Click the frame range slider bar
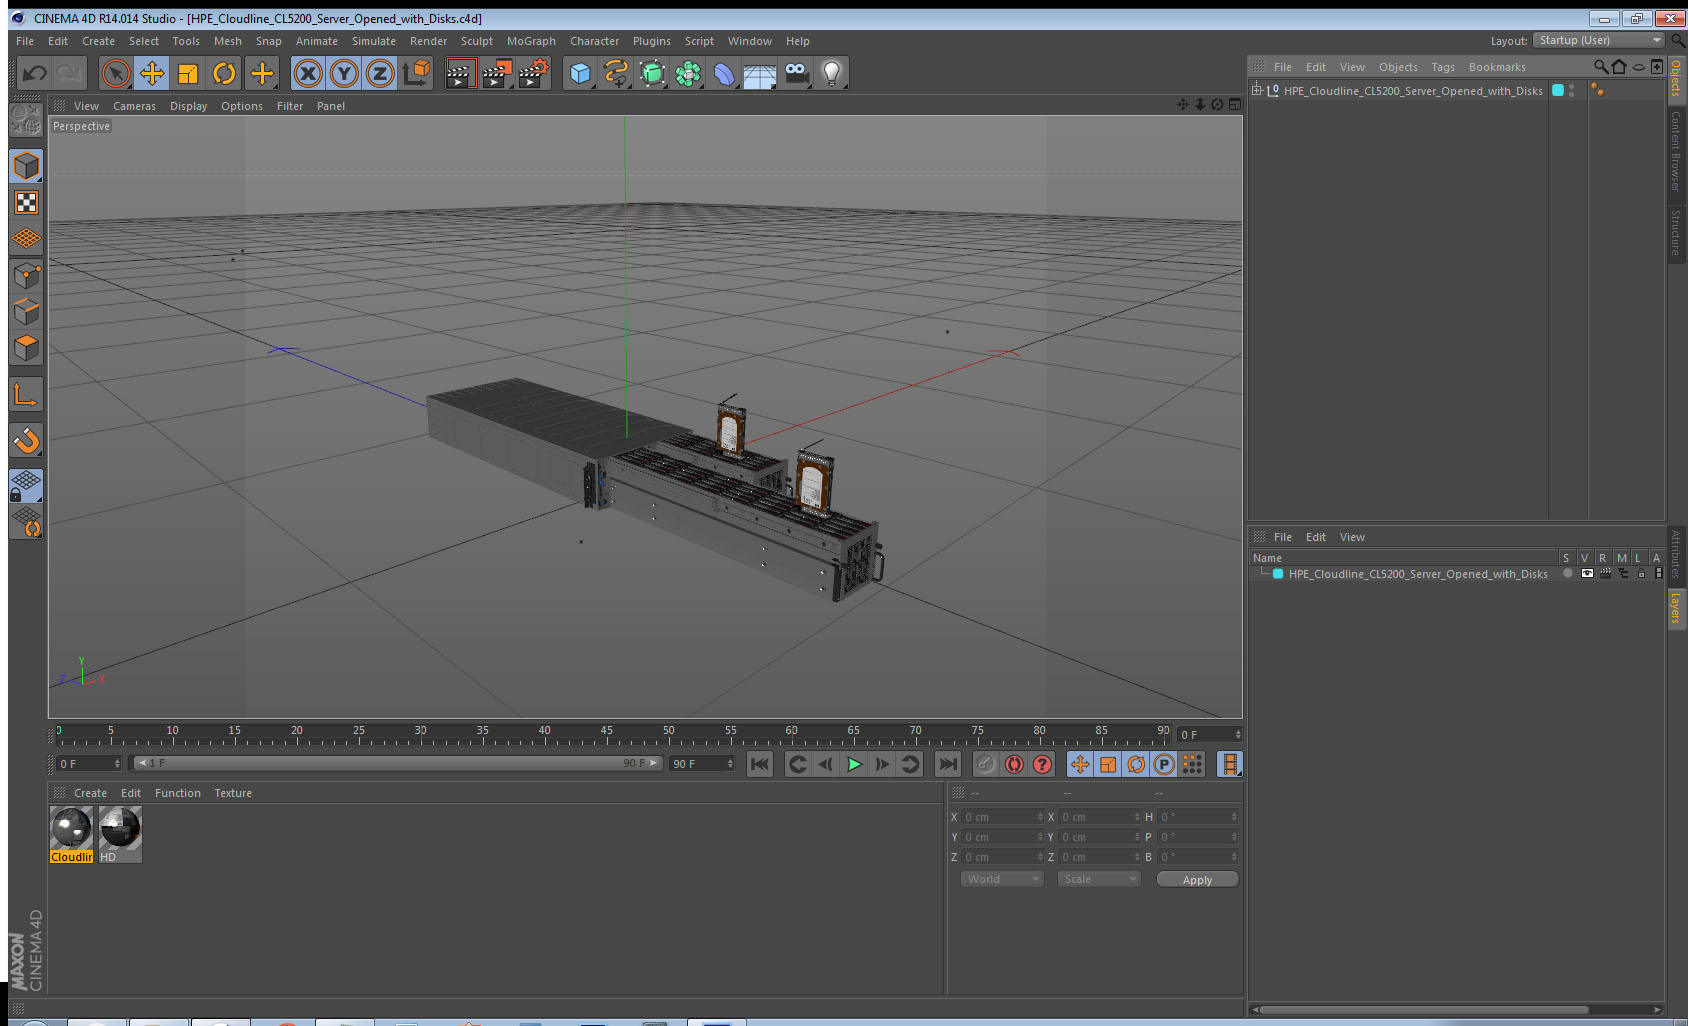The width and height of the screenshot is (1688, 1026). click(398, 763)
